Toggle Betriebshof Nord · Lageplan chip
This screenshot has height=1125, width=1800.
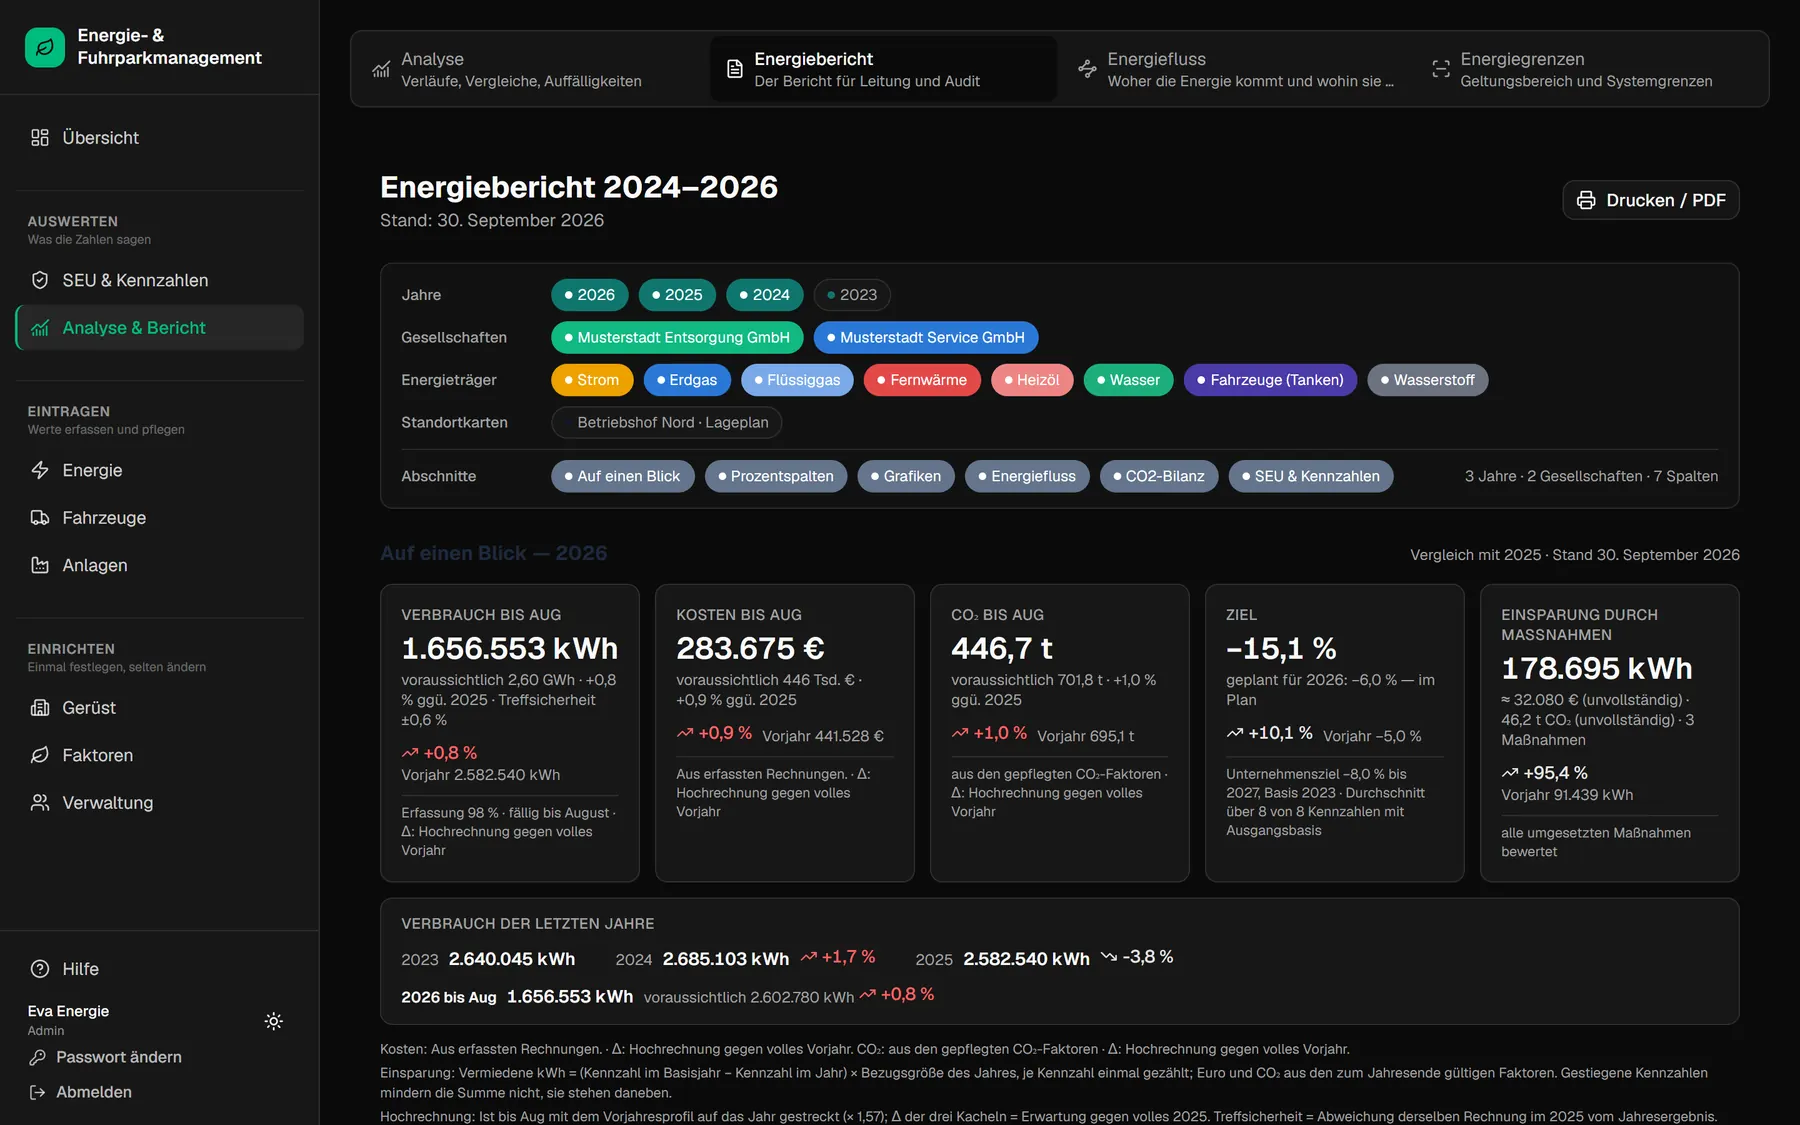click(x=667, y=423)
